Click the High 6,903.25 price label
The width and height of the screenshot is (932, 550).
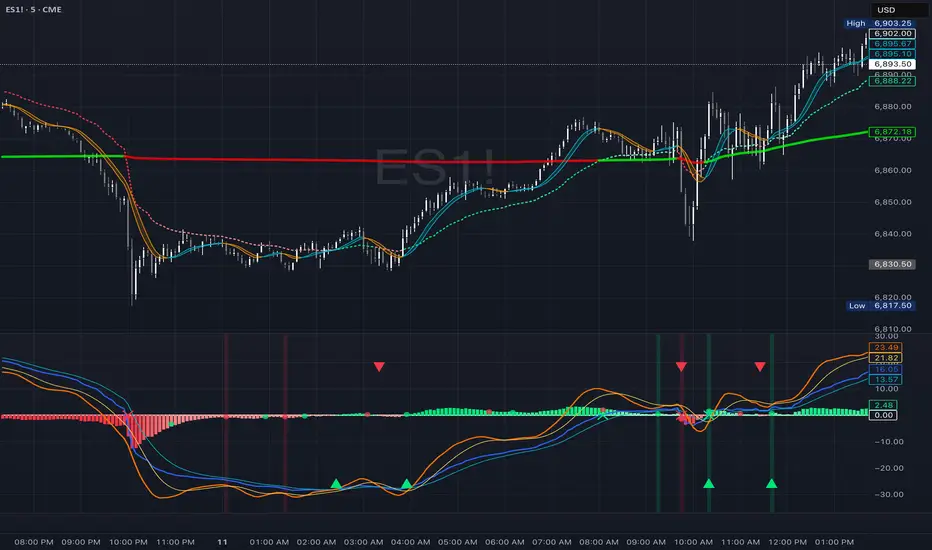879,23
